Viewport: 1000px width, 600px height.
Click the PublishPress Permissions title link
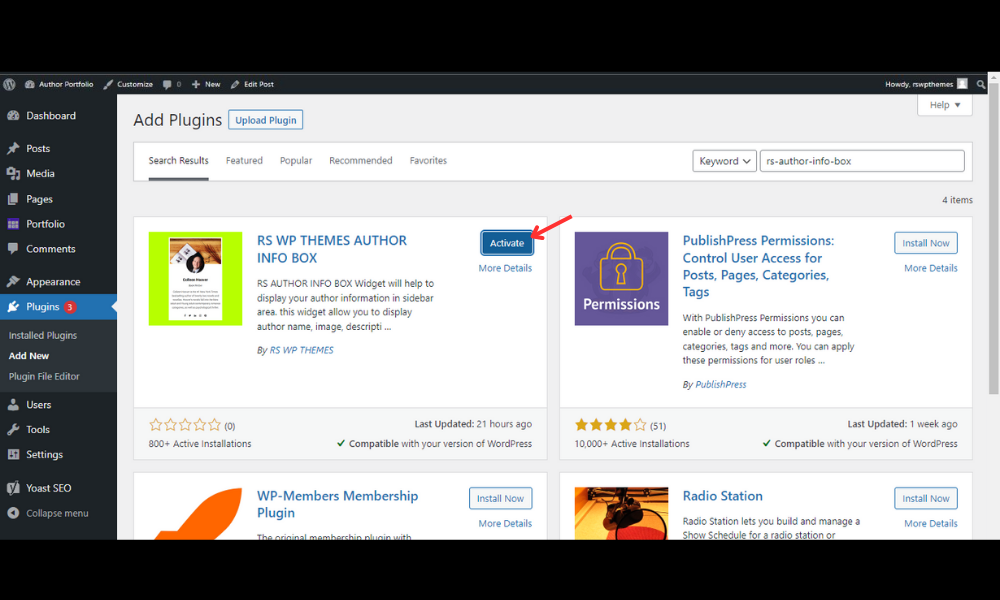pos(758,266)
